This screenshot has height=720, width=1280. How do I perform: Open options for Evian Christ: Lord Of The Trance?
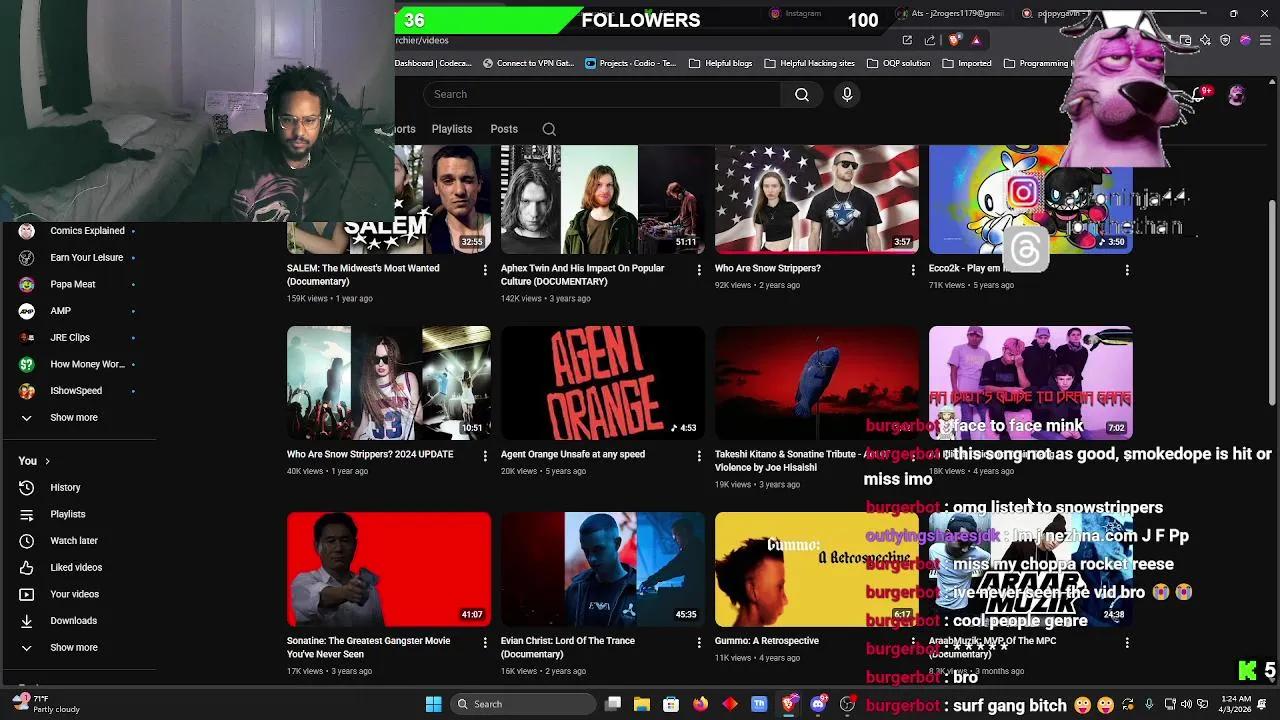[699, 642]
